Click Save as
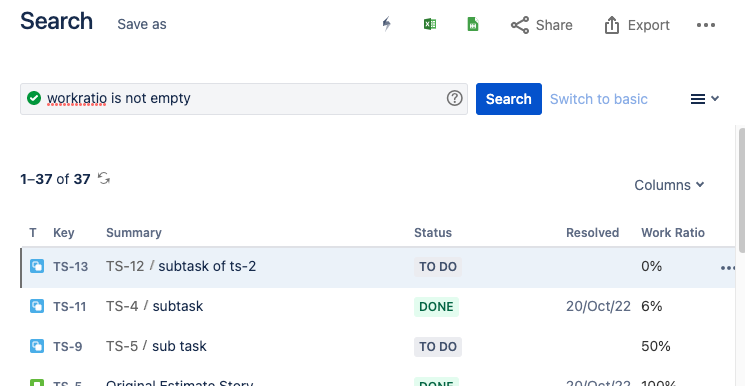745x386 pixels. [x=142, y=24]
